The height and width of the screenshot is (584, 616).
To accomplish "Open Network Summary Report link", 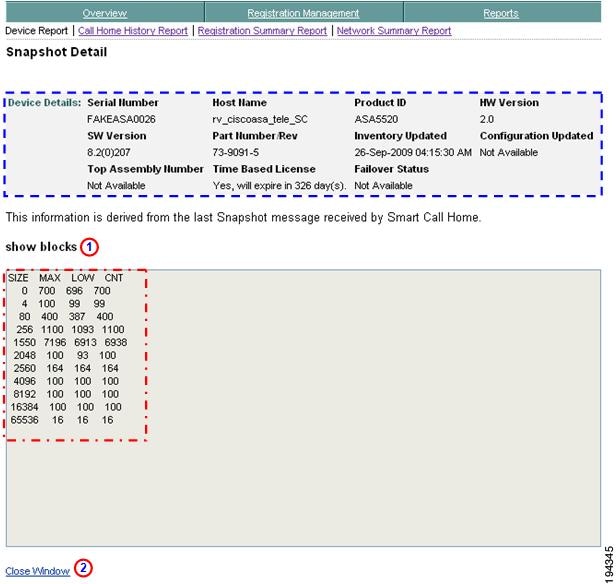I will click(394, 31).
